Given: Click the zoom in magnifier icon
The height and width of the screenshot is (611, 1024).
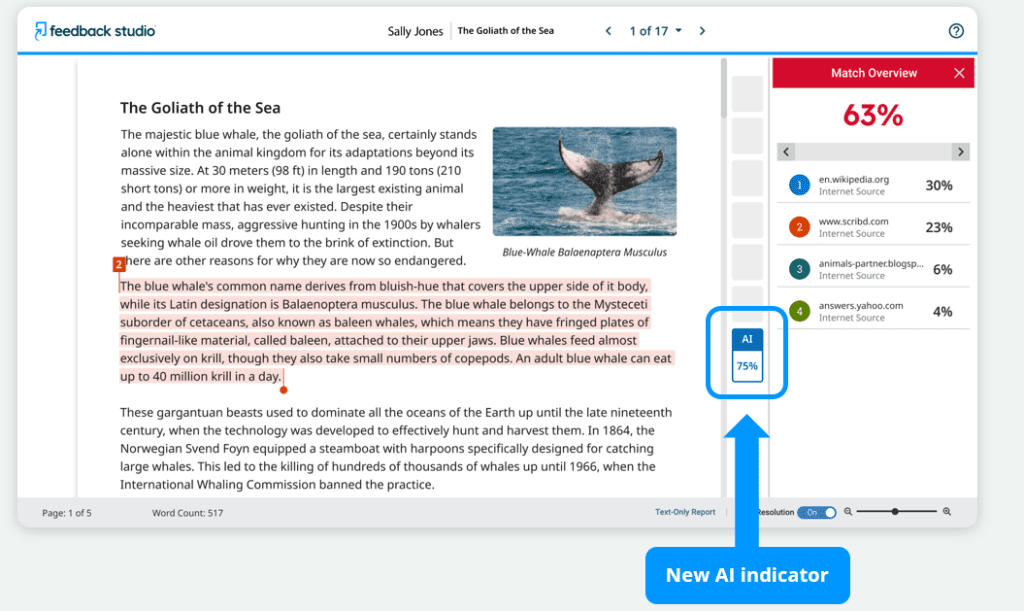Looking at the screenshot, I should pos(946,511).
